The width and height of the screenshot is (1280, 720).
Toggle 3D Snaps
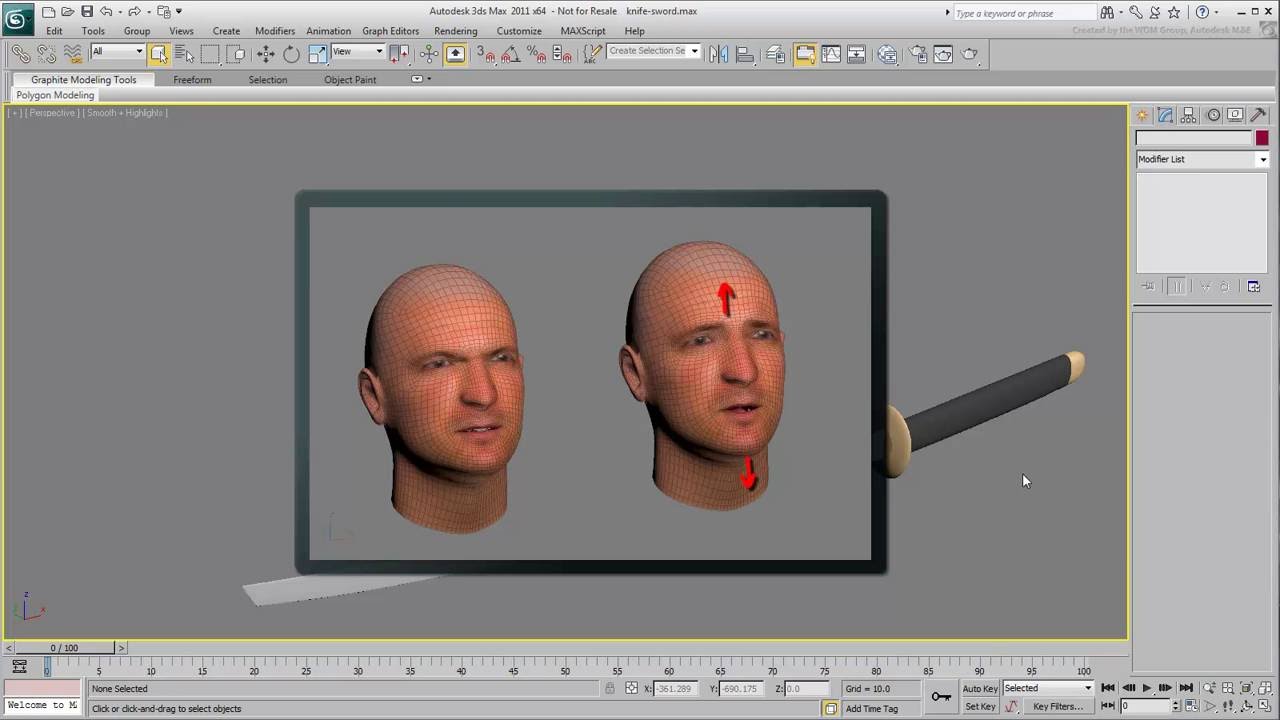coord(486,54)
